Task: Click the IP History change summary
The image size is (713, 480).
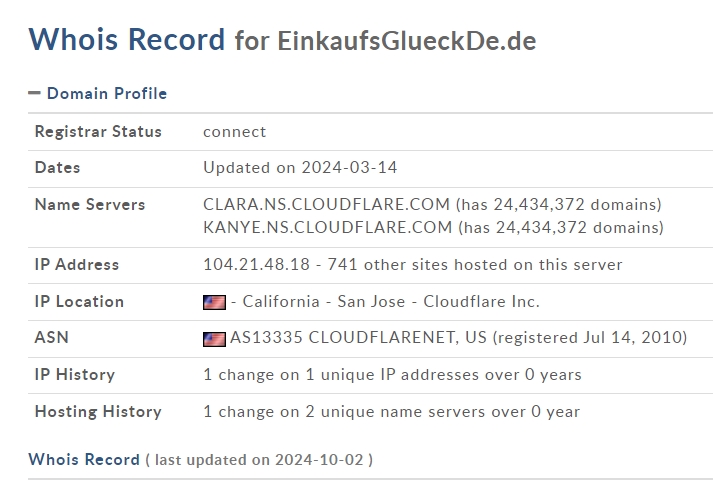Action: click(x=392, y=375)
